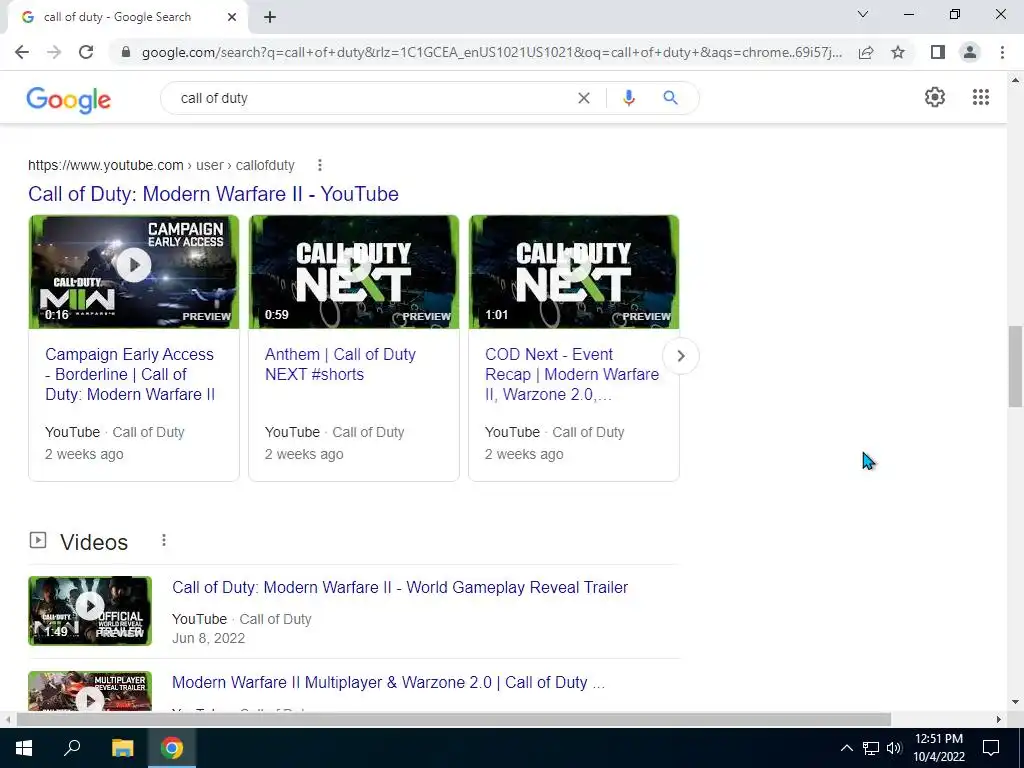View site information via the lock icon

point(125,52)
